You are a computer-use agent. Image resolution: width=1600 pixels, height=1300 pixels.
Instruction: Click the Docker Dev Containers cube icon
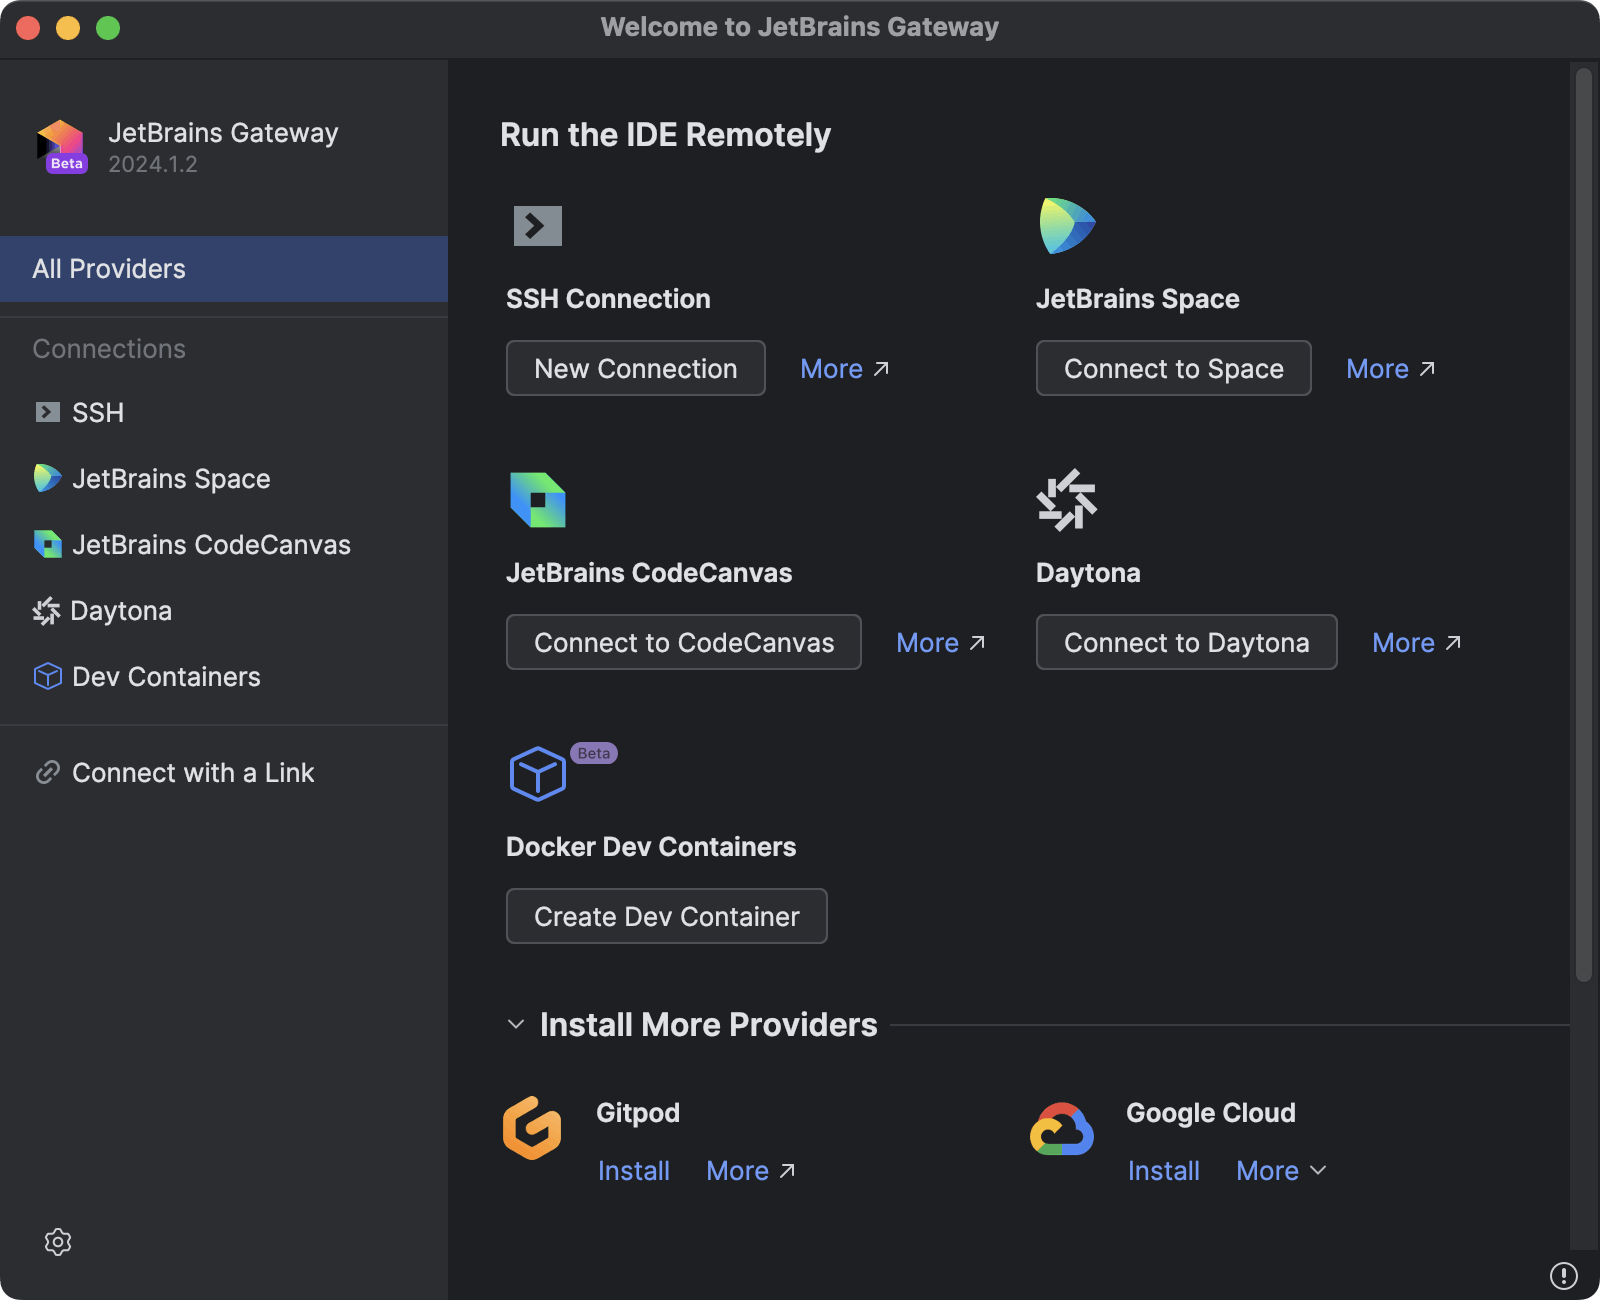(538, 774)
